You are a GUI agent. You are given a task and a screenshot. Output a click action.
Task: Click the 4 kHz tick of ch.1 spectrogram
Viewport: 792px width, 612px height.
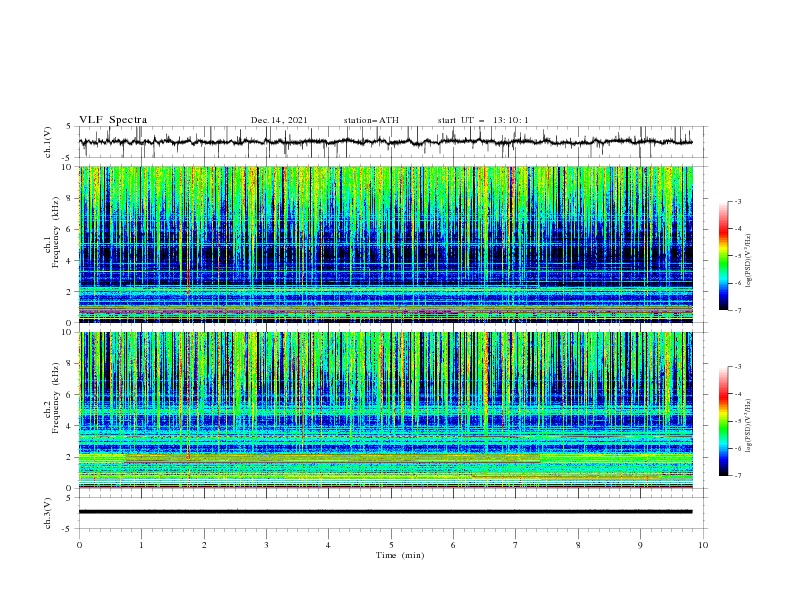pos(71,261)
